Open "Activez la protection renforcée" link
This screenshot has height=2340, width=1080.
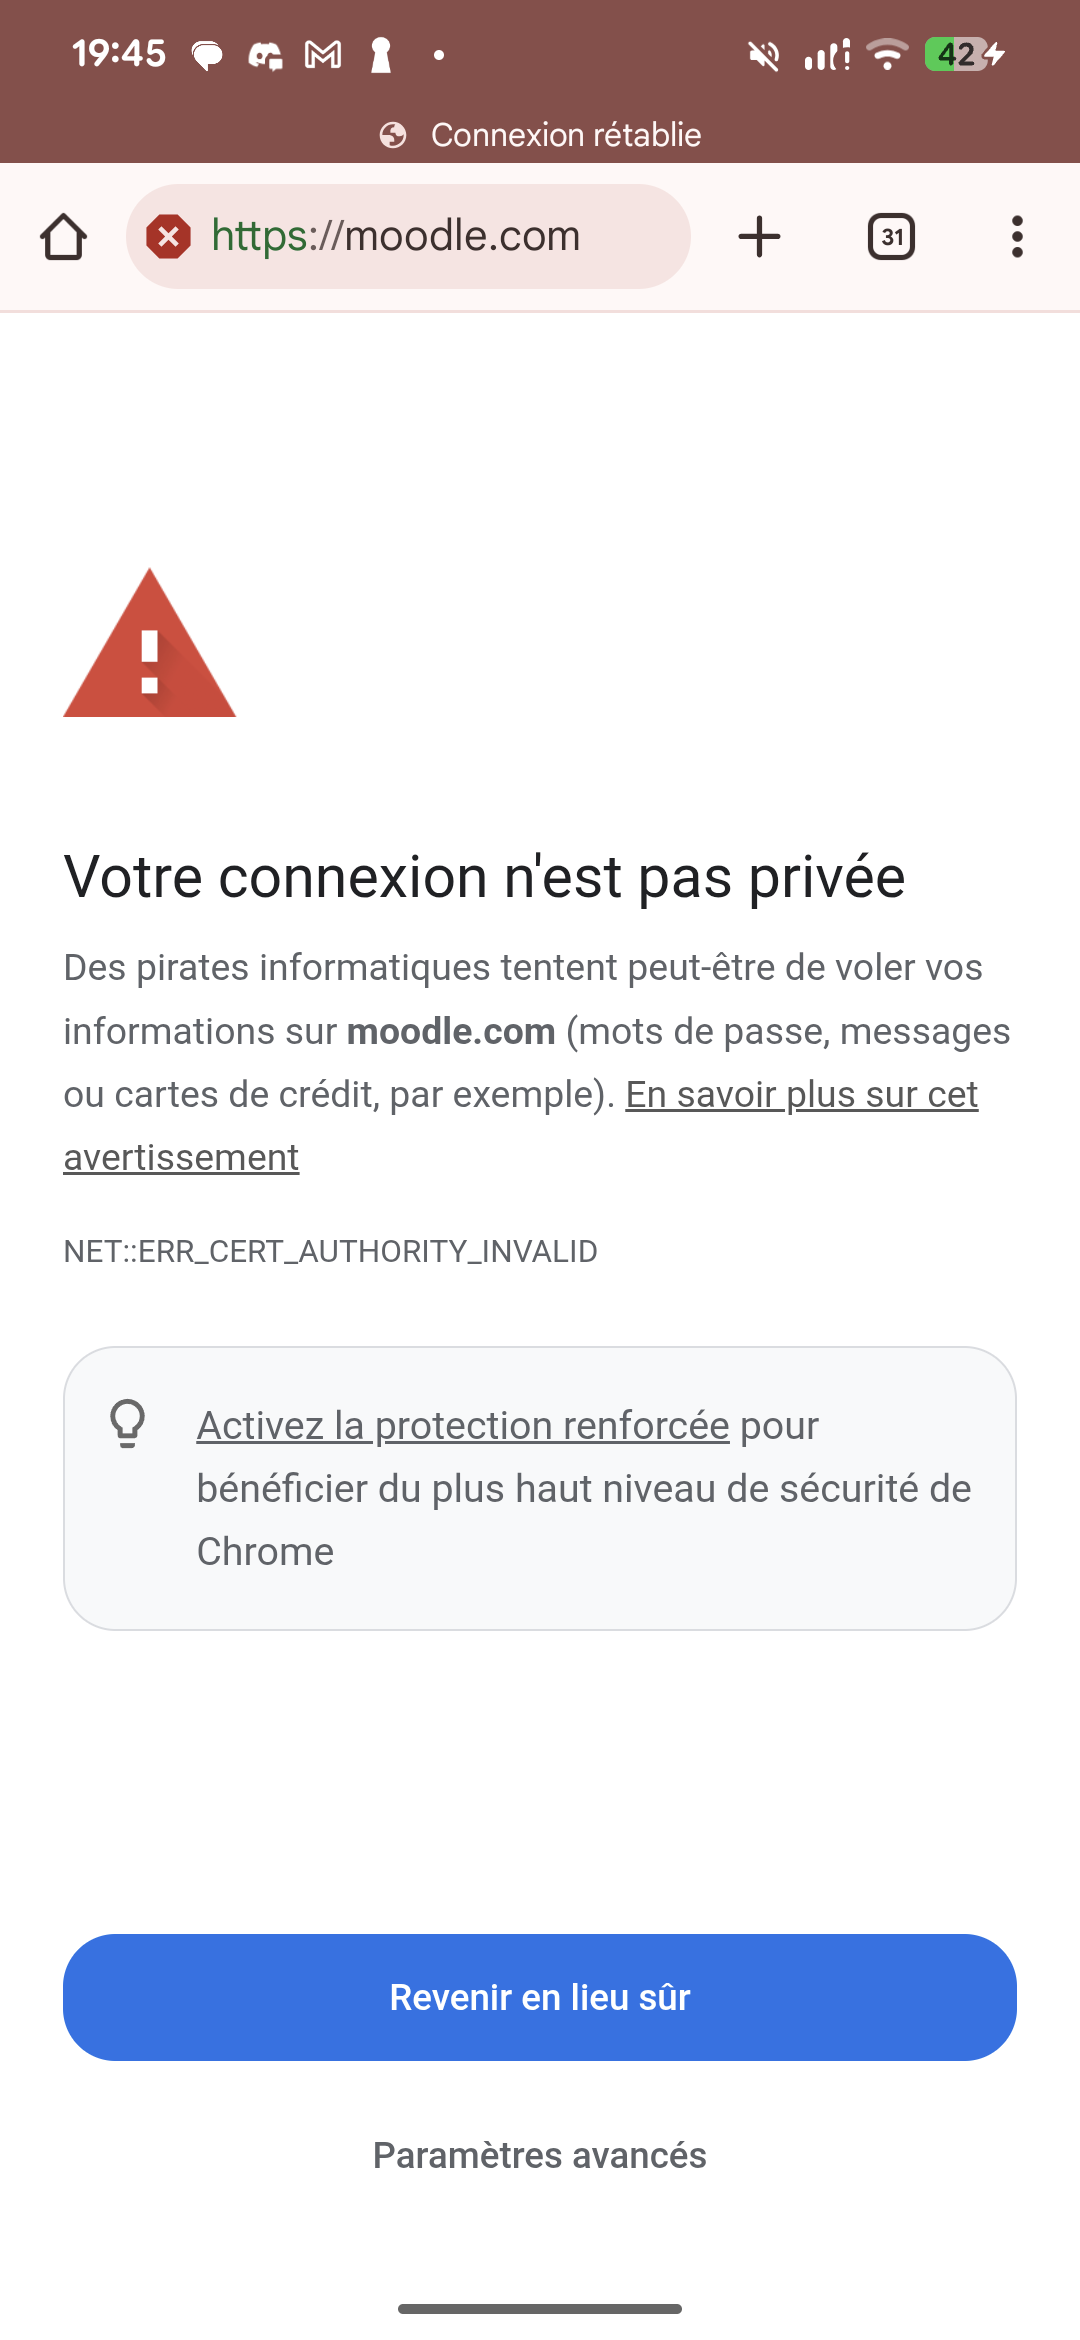coord(463,1426)
